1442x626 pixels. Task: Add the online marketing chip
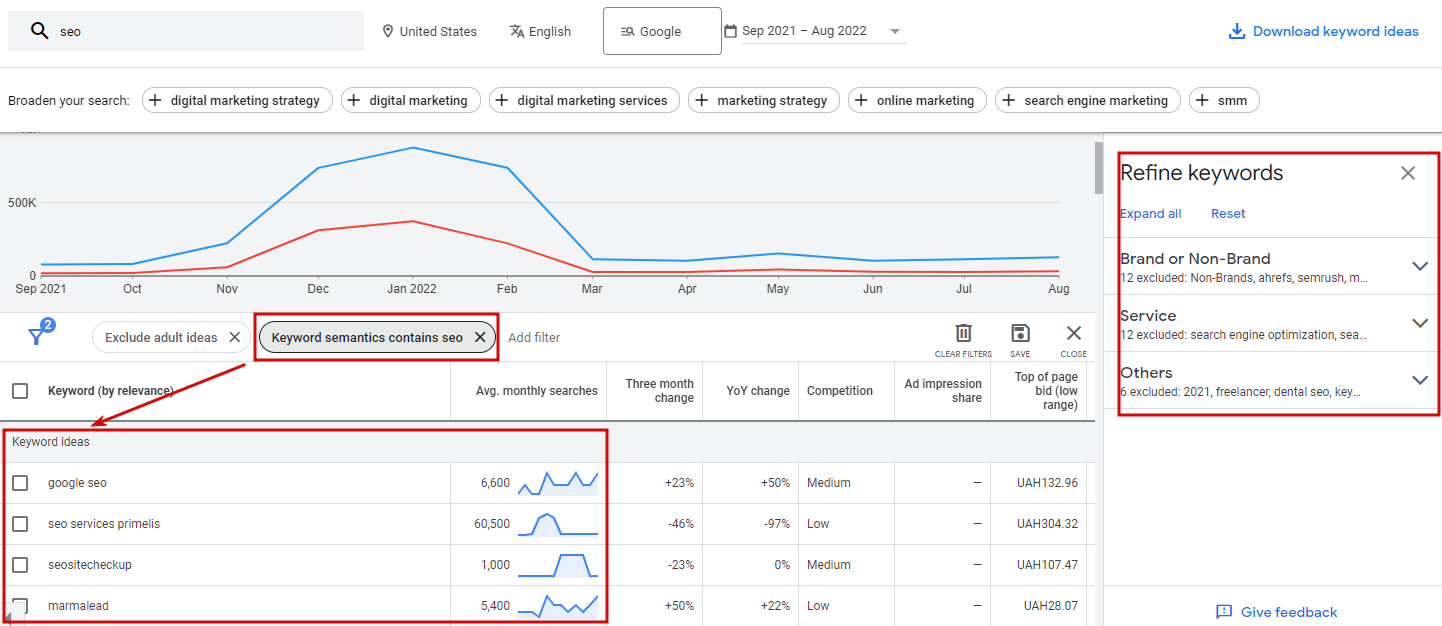coord(917,100)
